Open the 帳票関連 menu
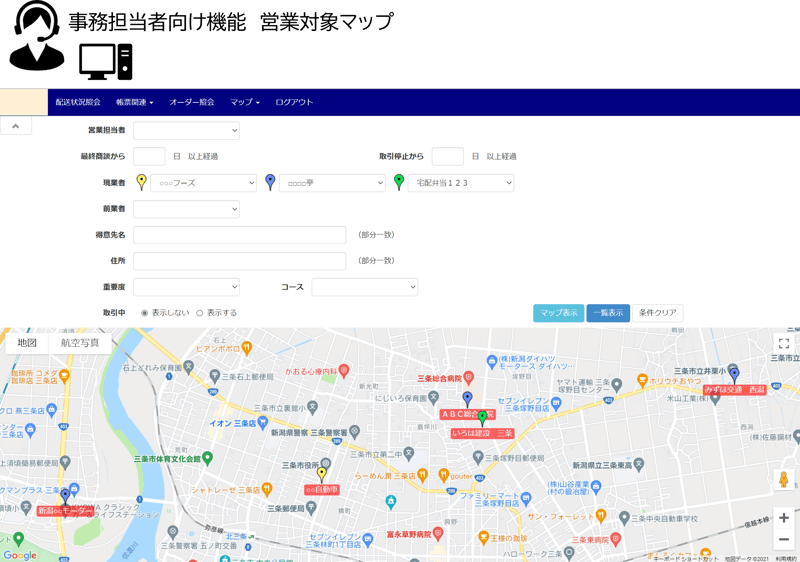This screenshot has width=800, height=562. pos(134,102)
